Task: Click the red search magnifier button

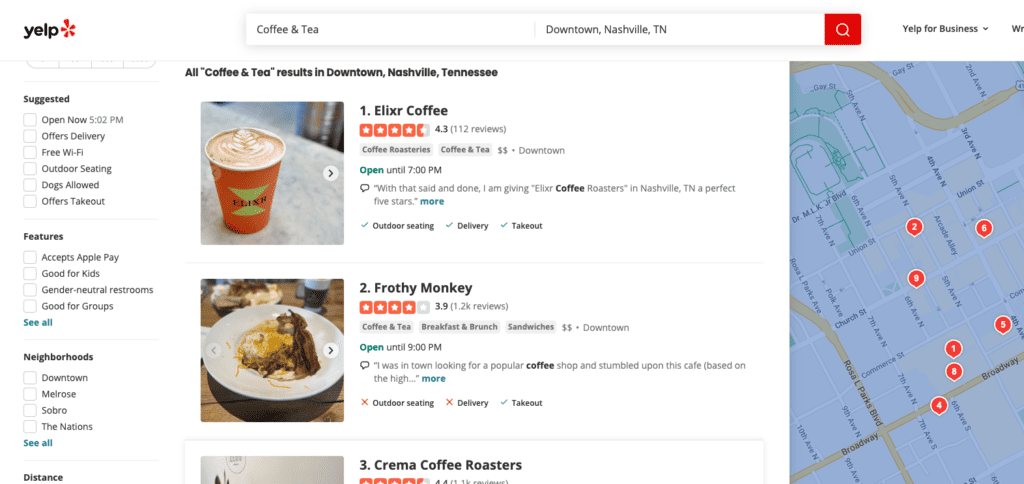Action: point(842,29)
